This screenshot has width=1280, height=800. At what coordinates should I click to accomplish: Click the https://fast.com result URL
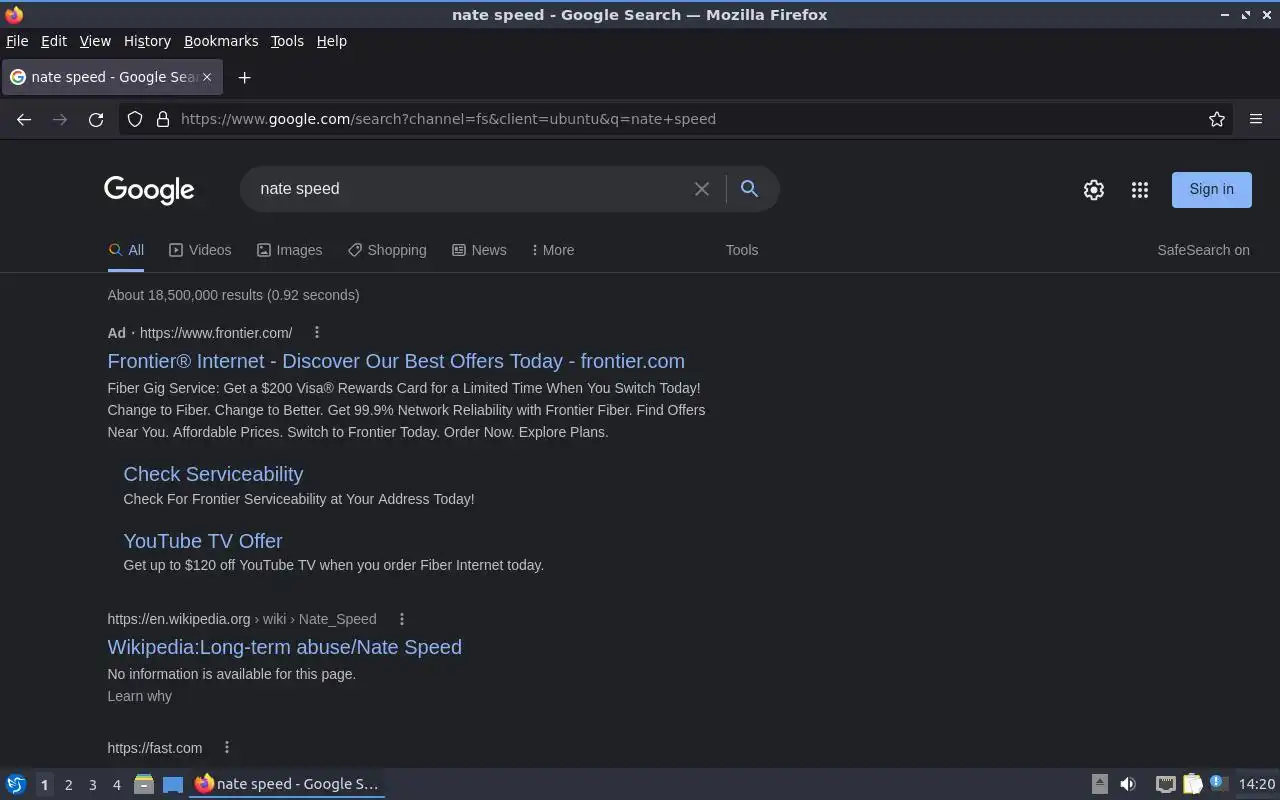(155, 748)
